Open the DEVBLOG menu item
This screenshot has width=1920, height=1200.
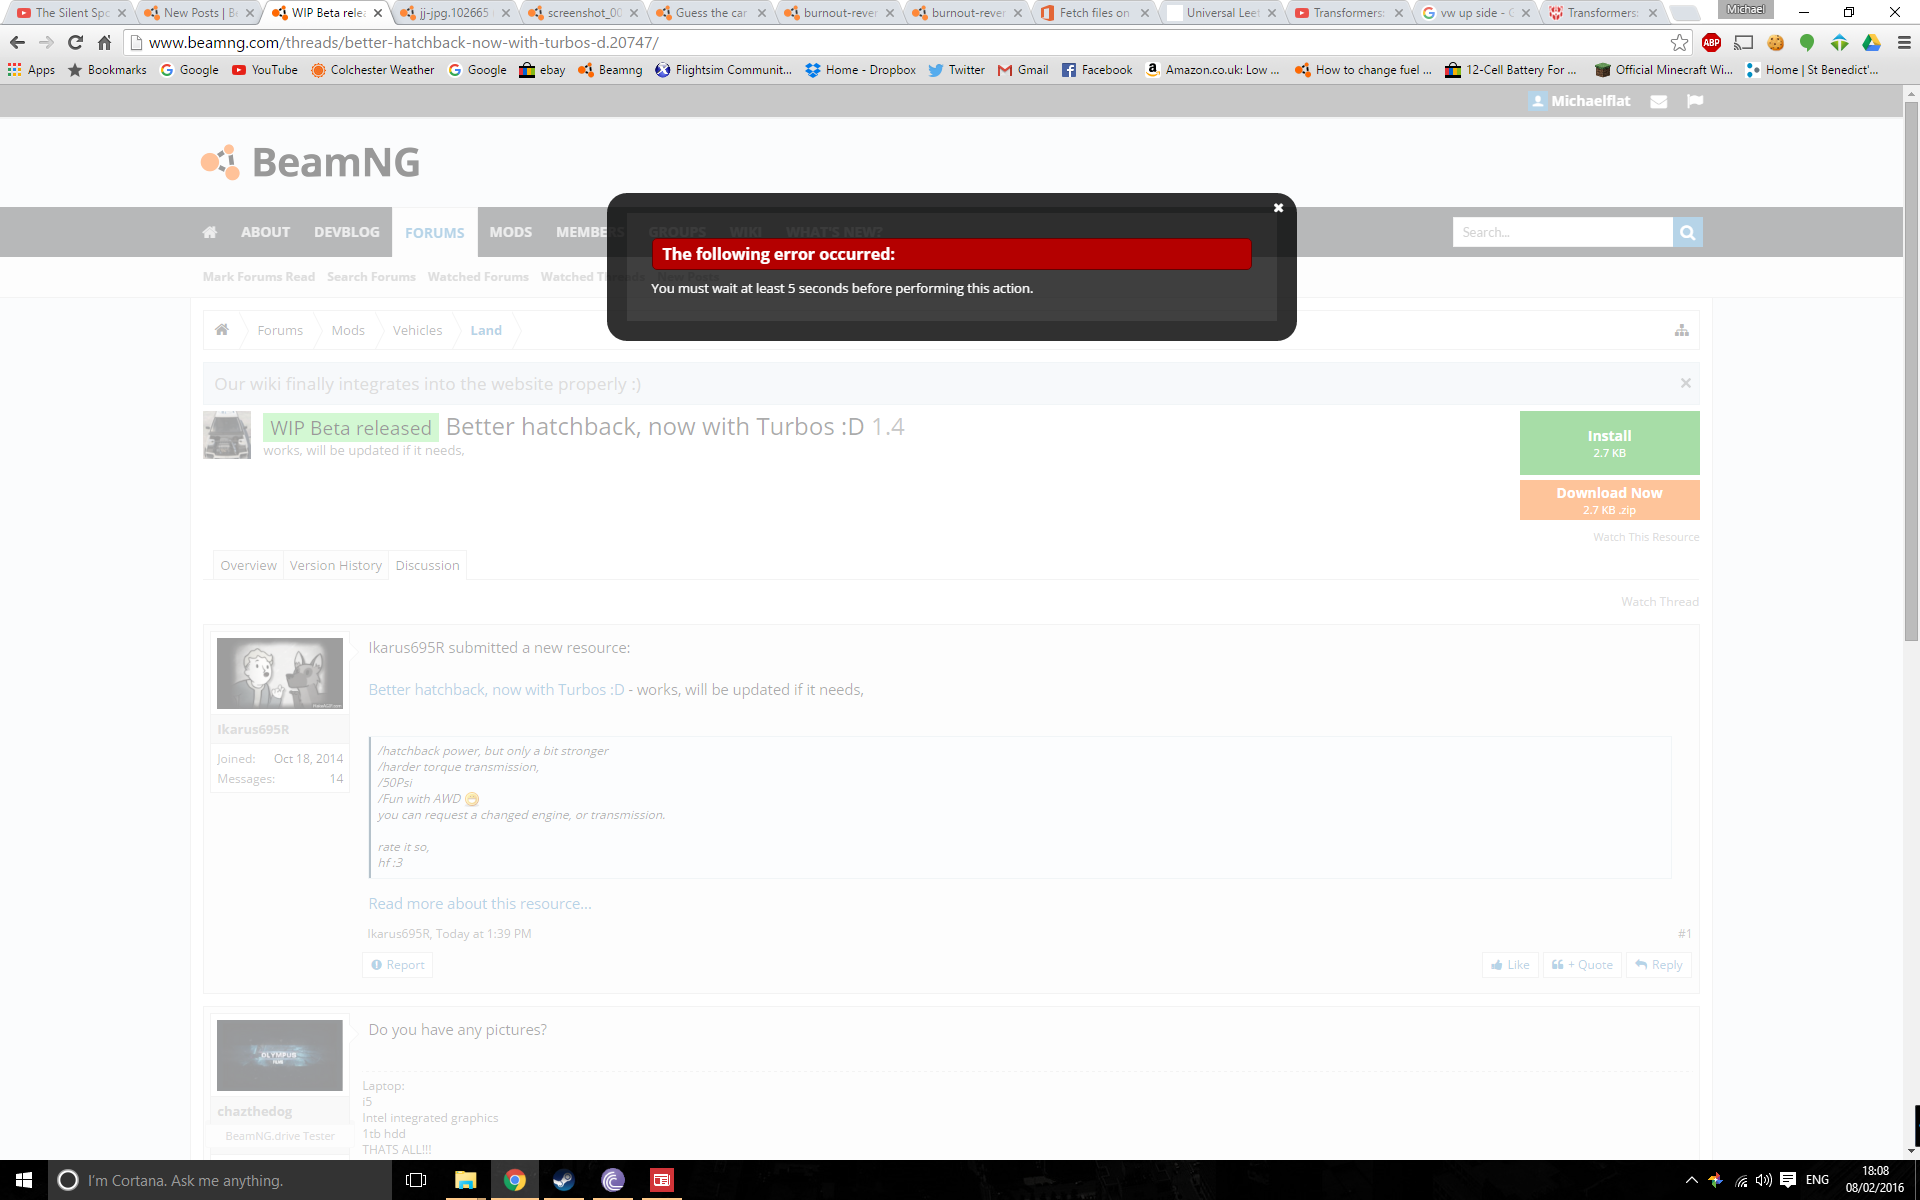coord(347,232)
